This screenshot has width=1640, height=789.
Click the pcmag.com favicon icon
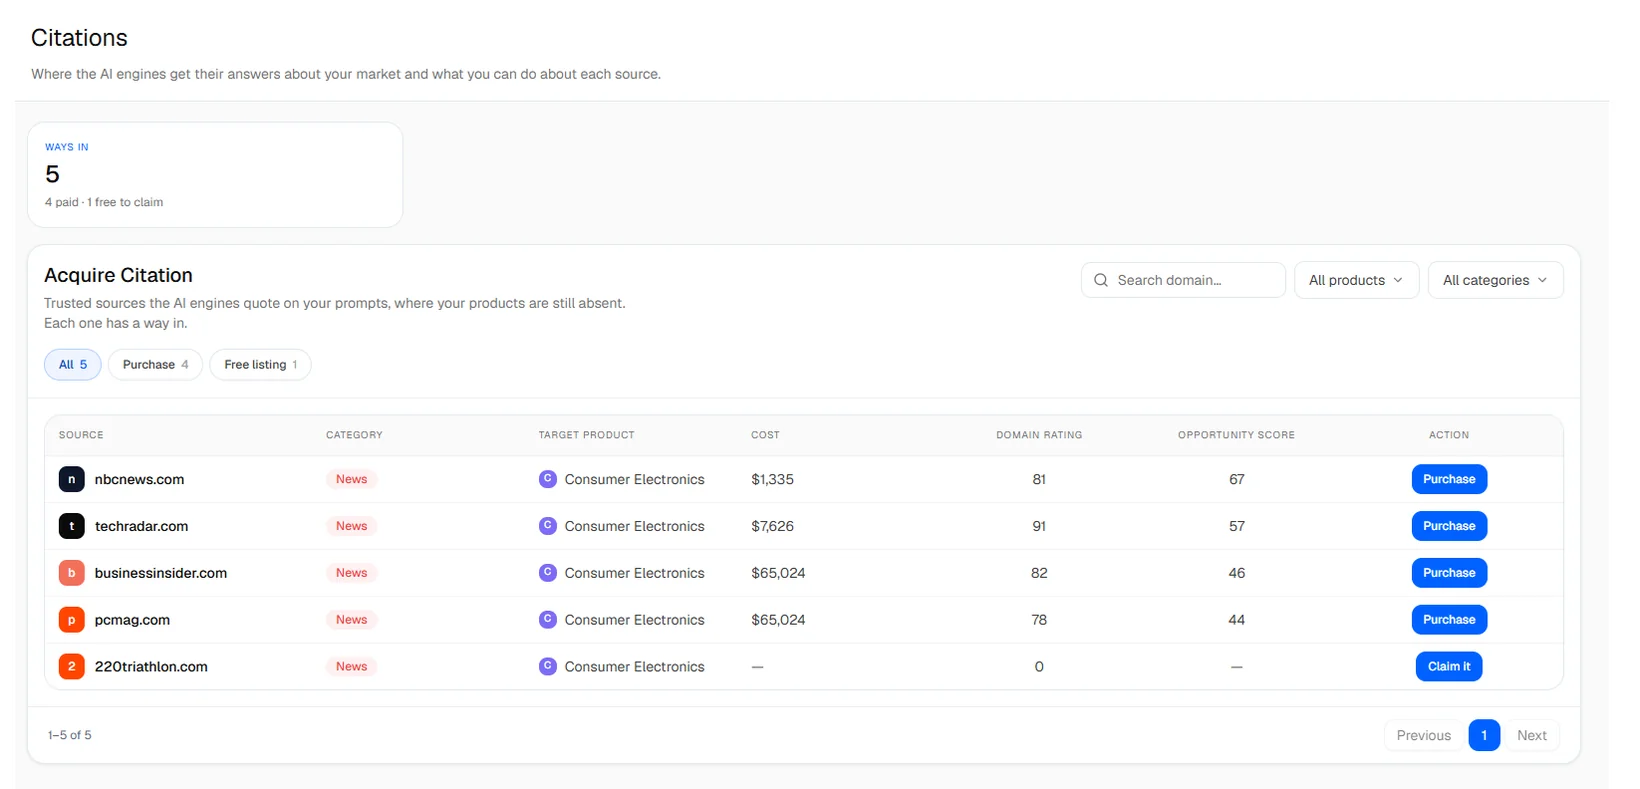(x=71, y=620)
